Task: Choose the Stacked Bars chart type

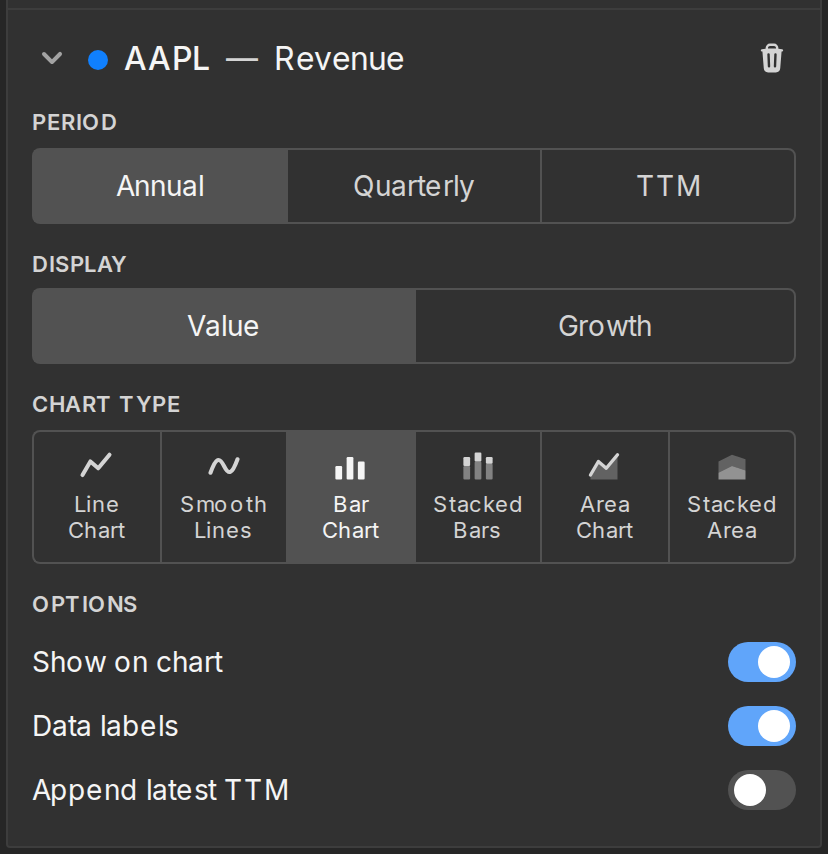Action: (x=478, y=497)
